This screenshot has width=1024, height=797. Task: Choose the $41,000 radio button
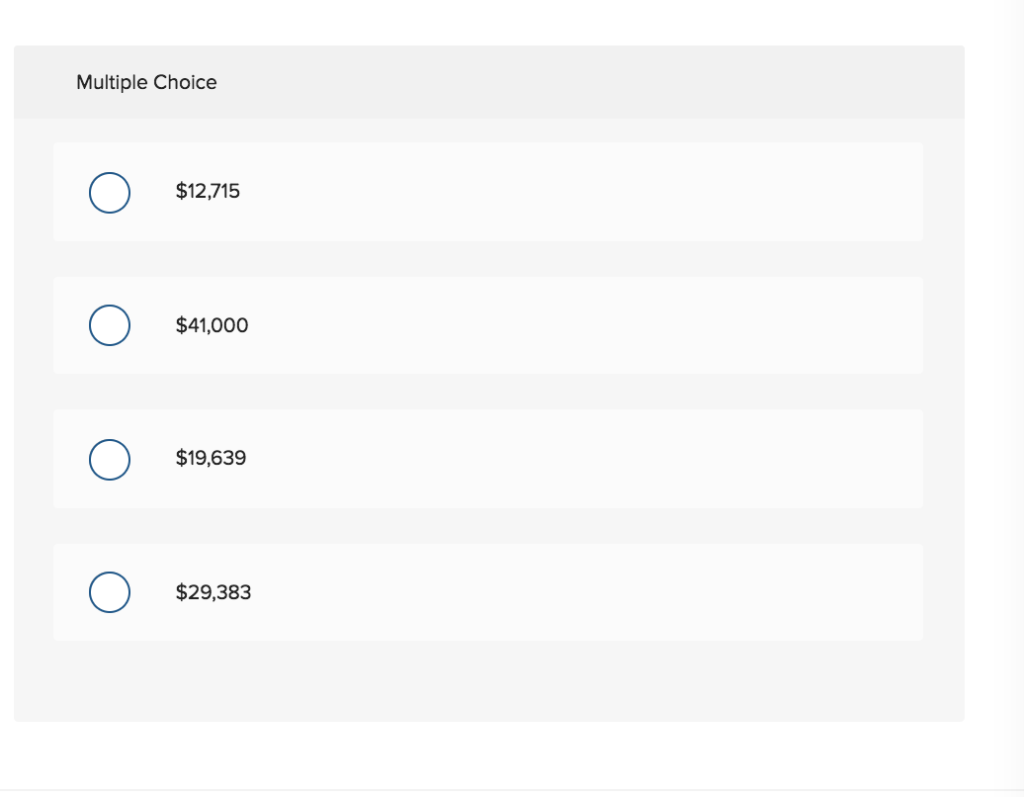pyautogui.click(x=109, y=325)
